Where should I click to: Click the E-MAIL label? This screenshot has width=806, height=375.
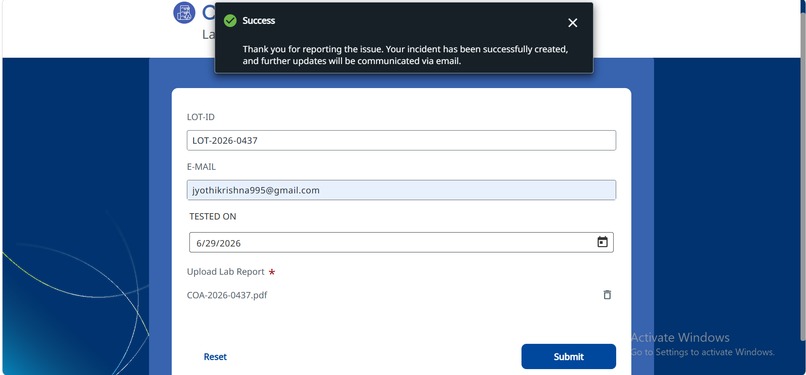click(201, 167)
